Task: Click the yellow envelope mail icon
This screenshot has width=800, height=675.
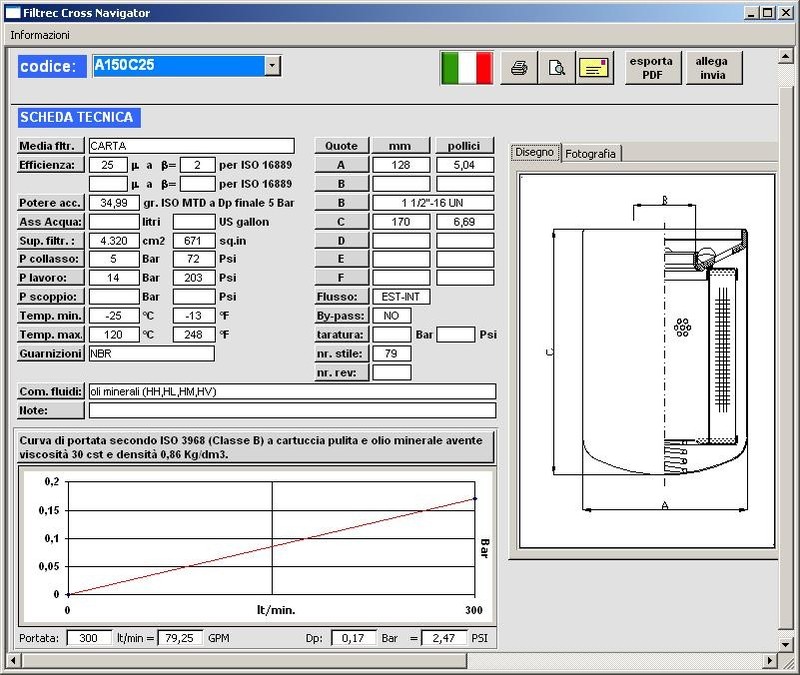Action: [594, 68]
